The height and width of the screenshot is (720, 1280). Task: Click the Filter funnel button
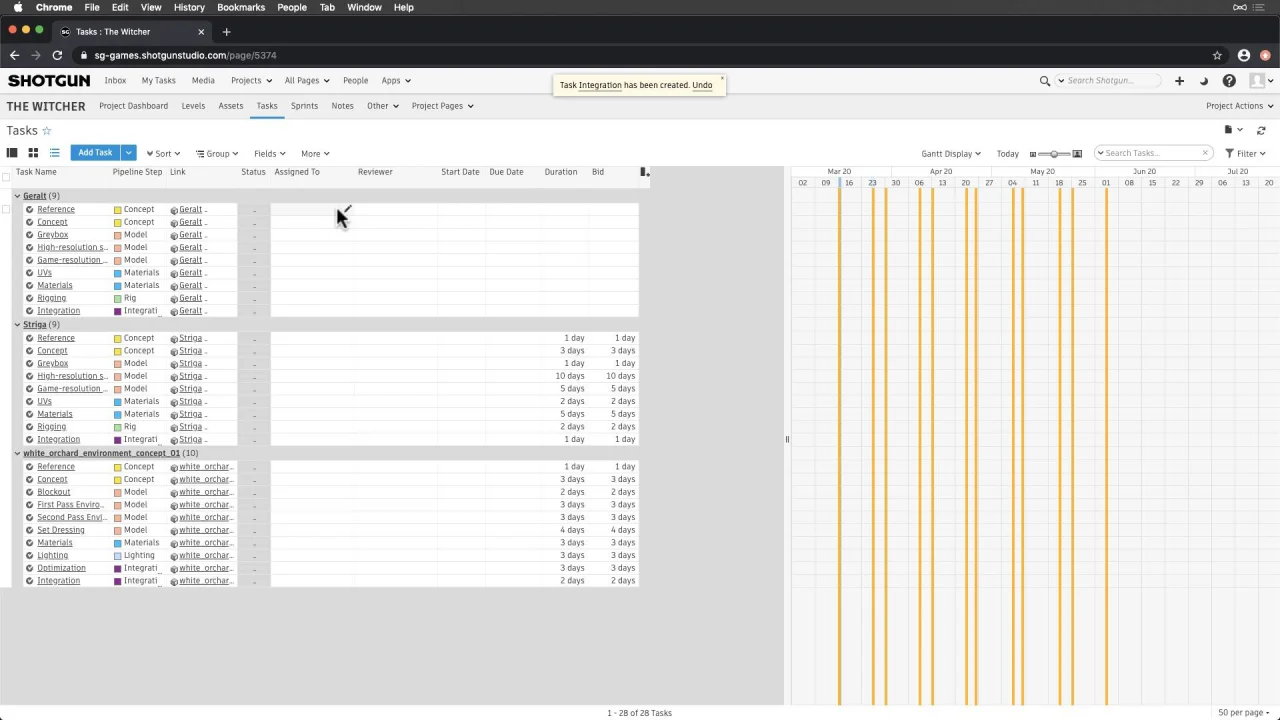(x=1245, y=153)
